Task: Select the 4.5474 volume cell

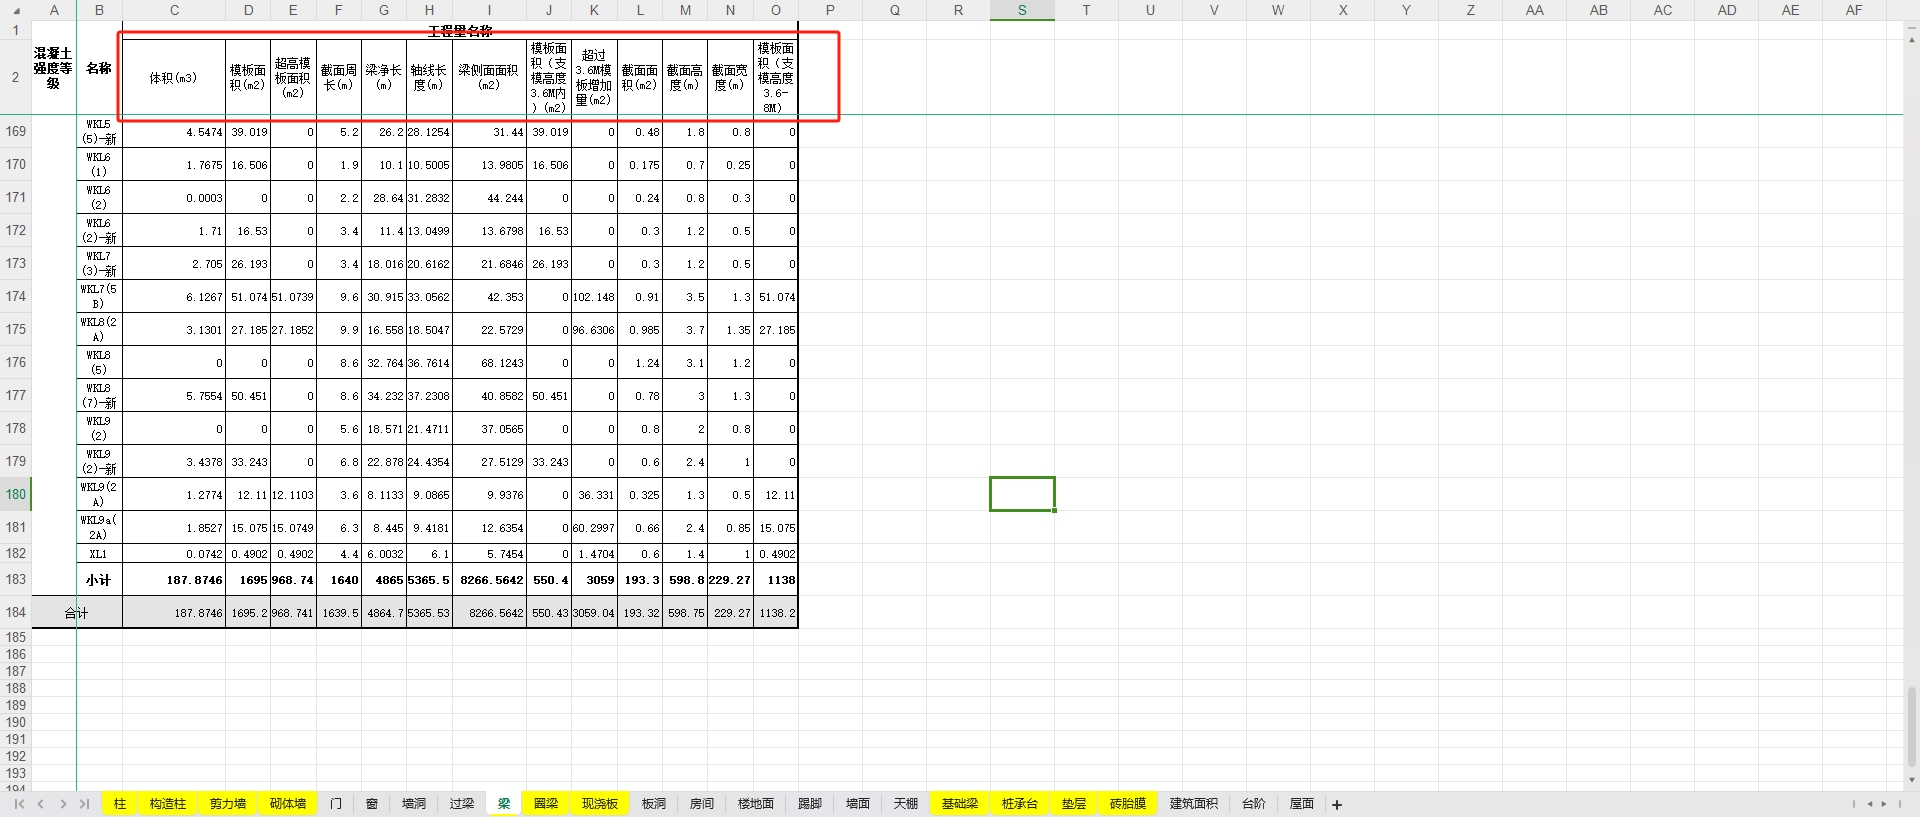Action: click(174, 132)
